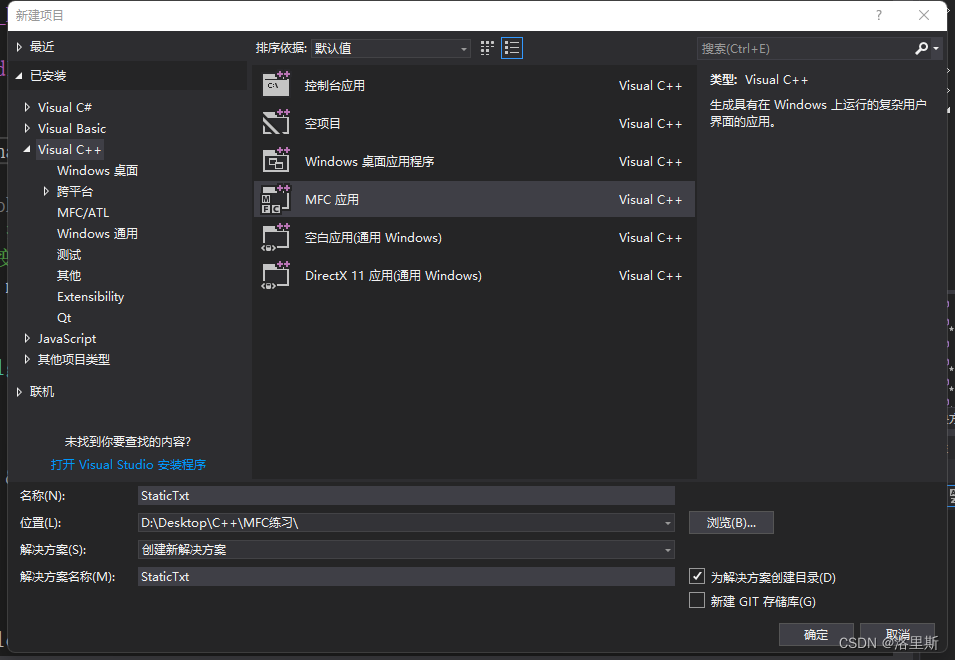955x660 pixels.
Task: Select 其他 category under Visual C++
Action: 69,275
